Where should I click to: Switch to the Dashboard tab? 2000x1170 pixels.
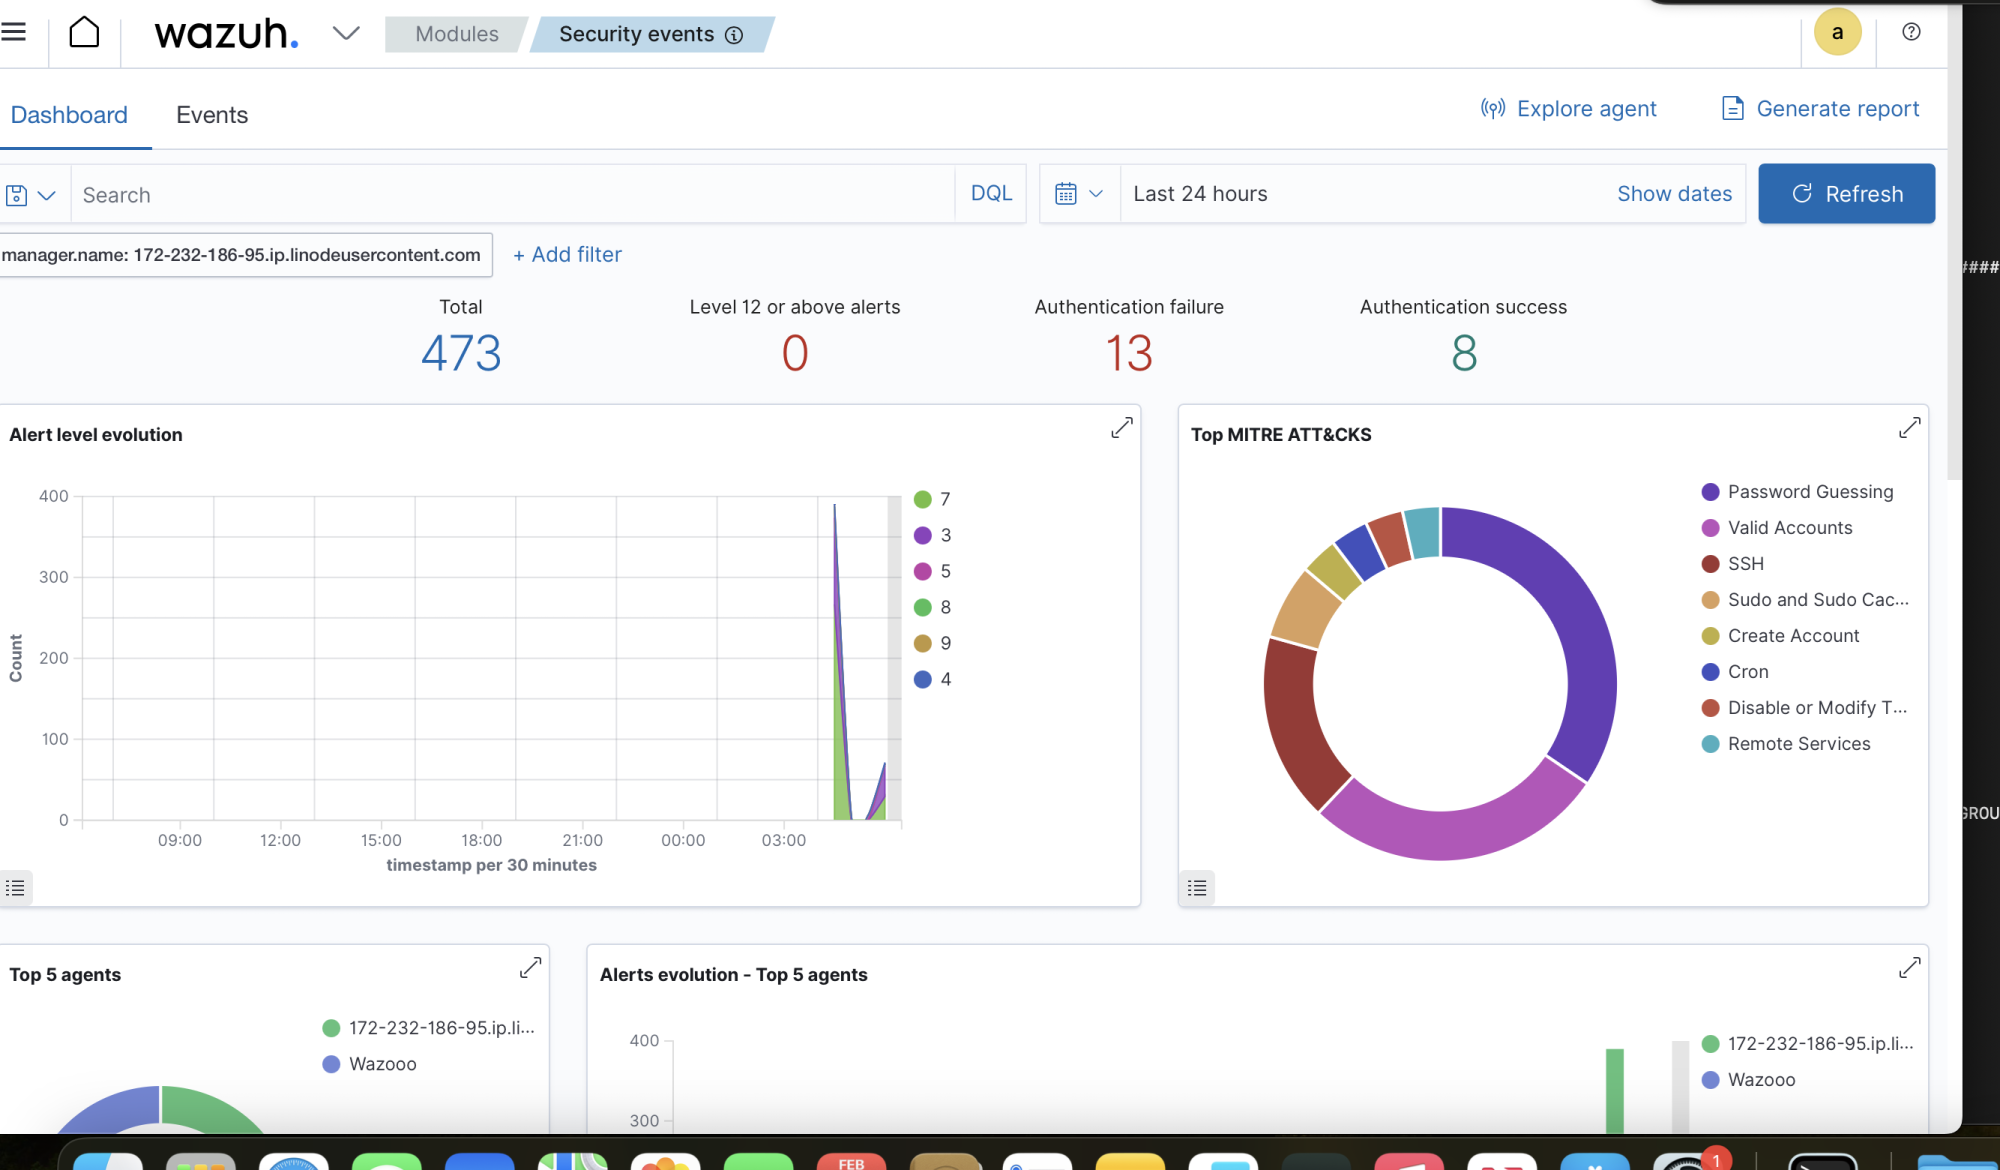pos(69,115)
